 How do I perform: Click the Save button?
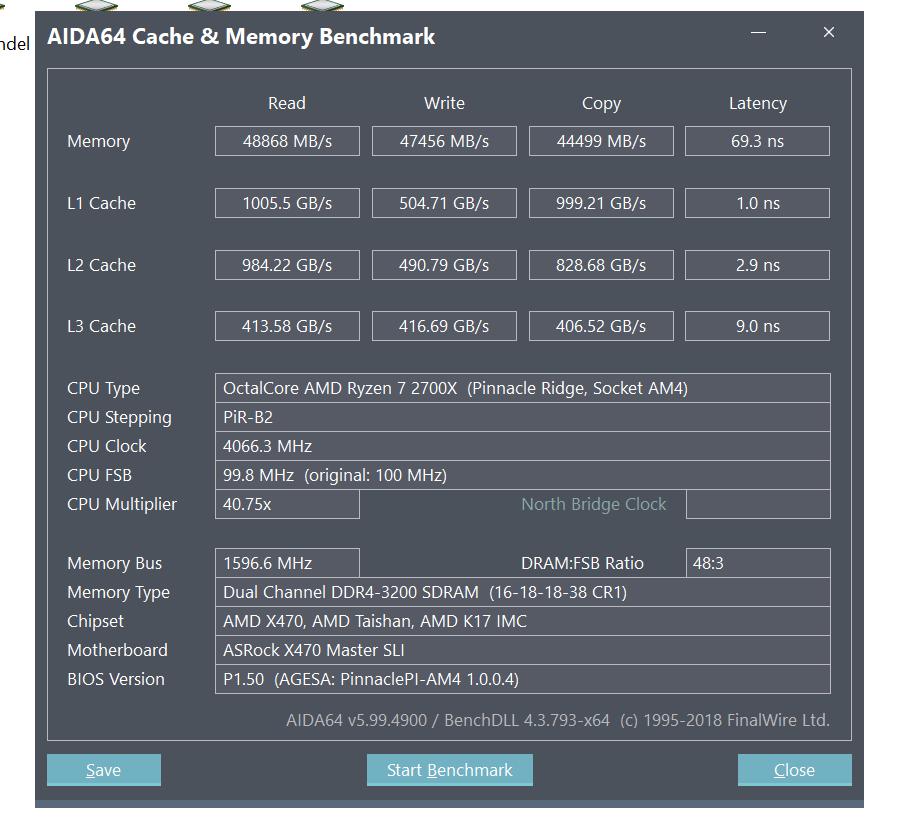point(103,770)
